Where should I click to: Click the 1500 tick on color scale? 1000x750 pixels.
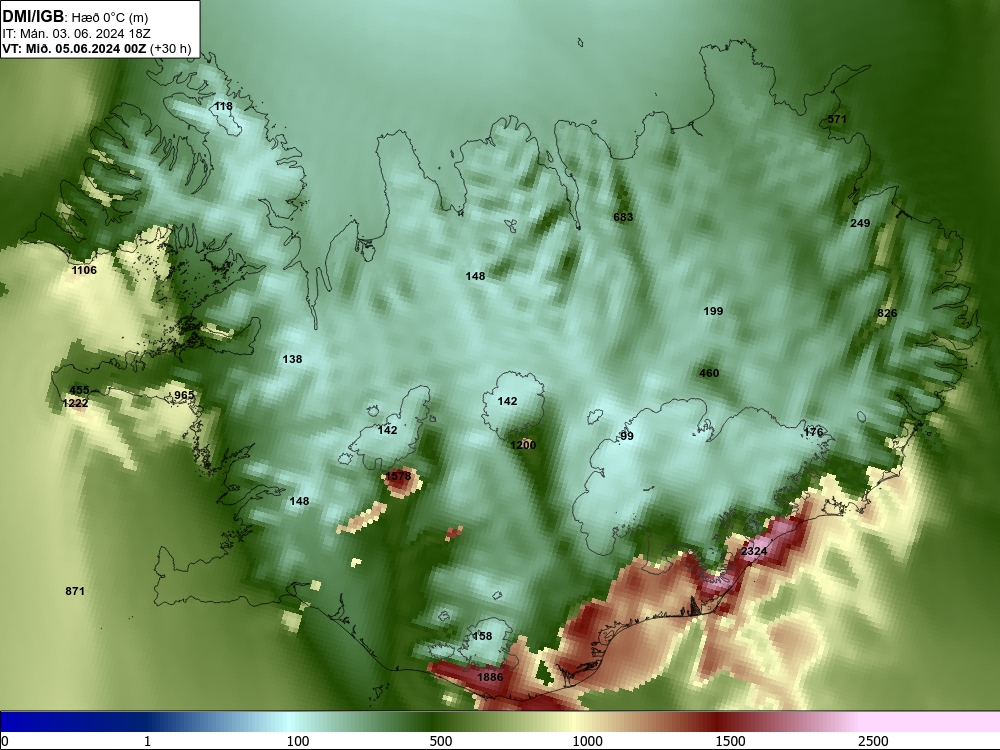click(730, 741)
